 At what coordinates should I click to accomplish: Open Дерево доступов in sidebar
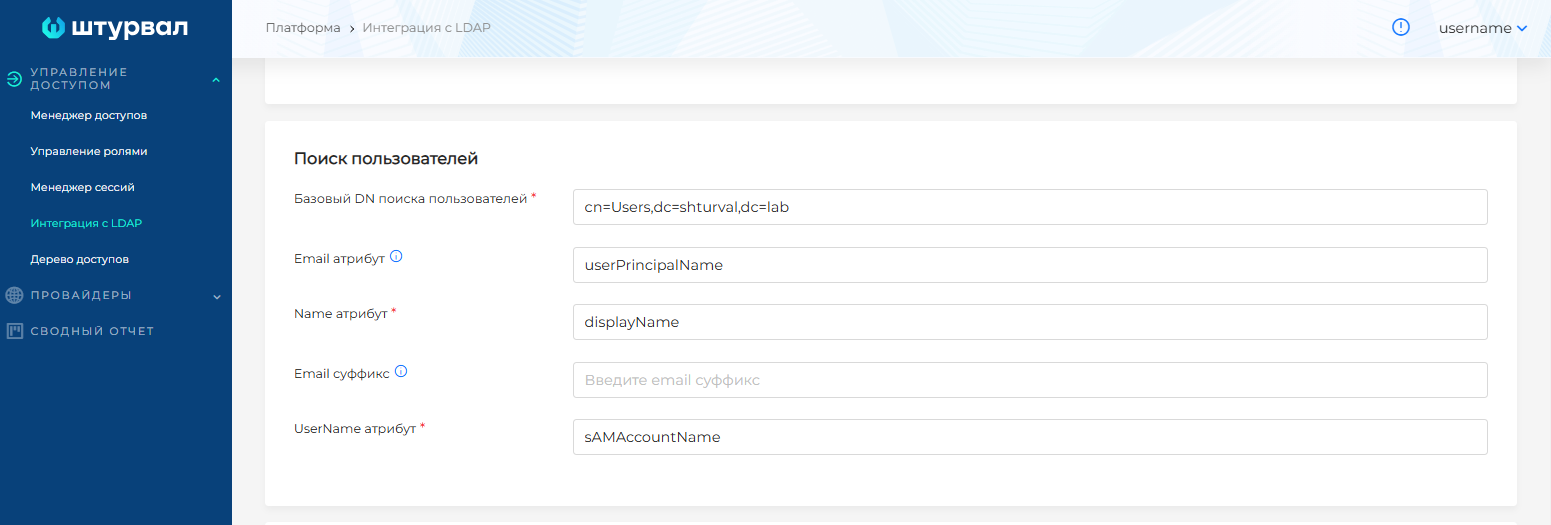80,259
